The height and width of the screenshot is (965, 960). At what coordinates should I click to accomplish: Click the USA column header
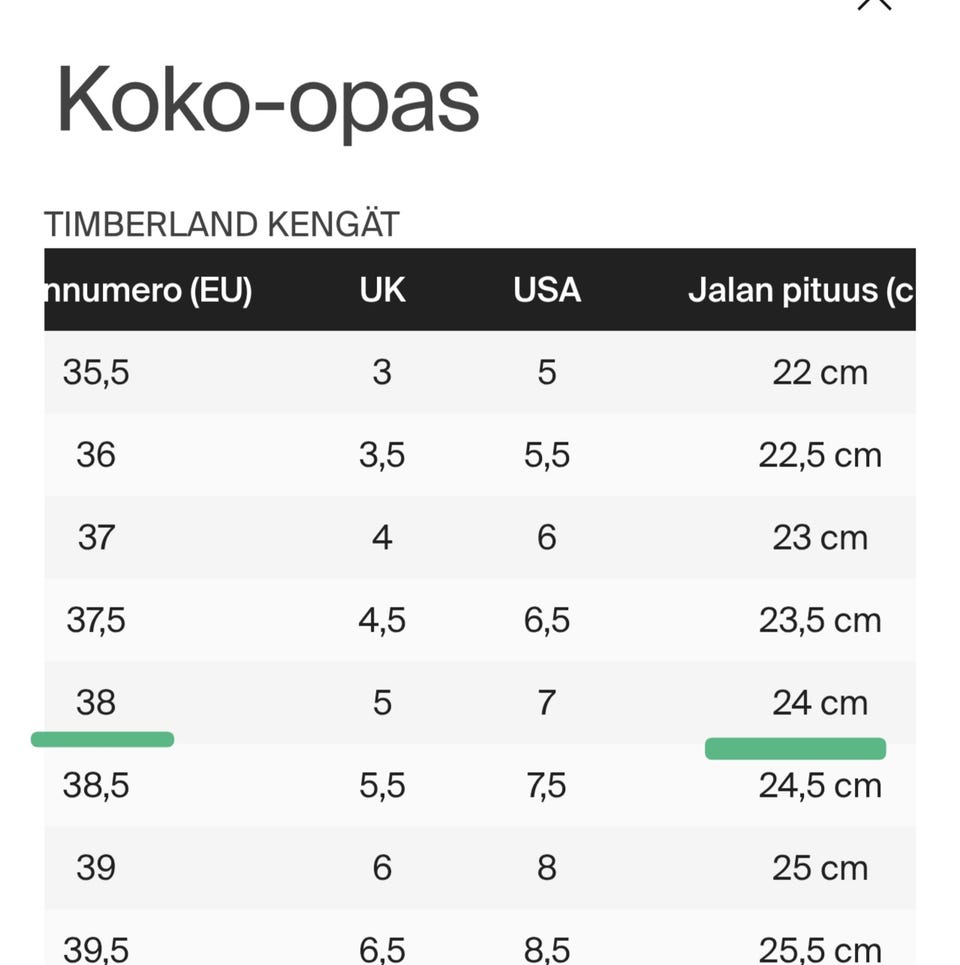(x=546, y=290)
